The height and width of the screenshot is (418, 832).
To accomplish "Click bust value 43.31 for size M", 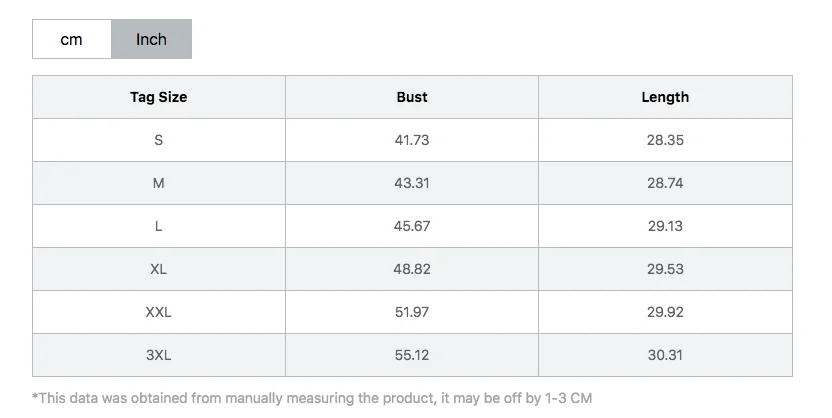I will coord(412,183).
